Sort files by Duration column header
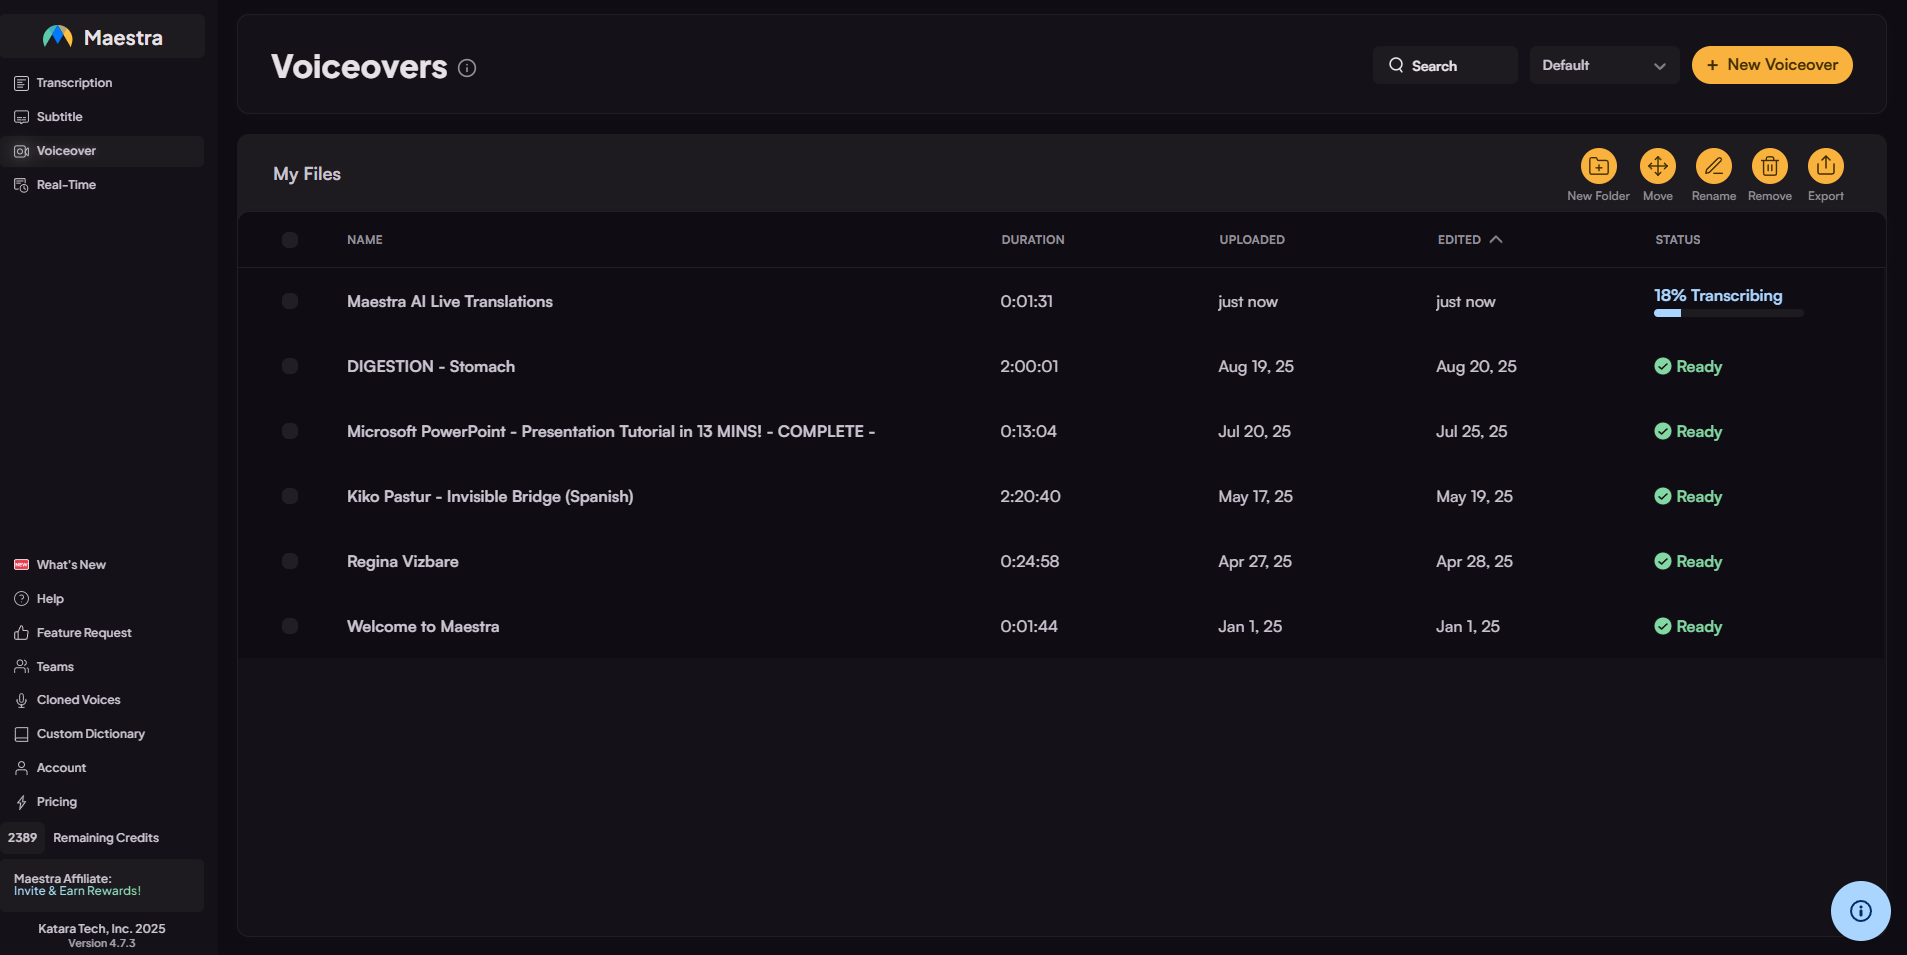Viewport: 1907px width, 955px height. click(1032, 240)
